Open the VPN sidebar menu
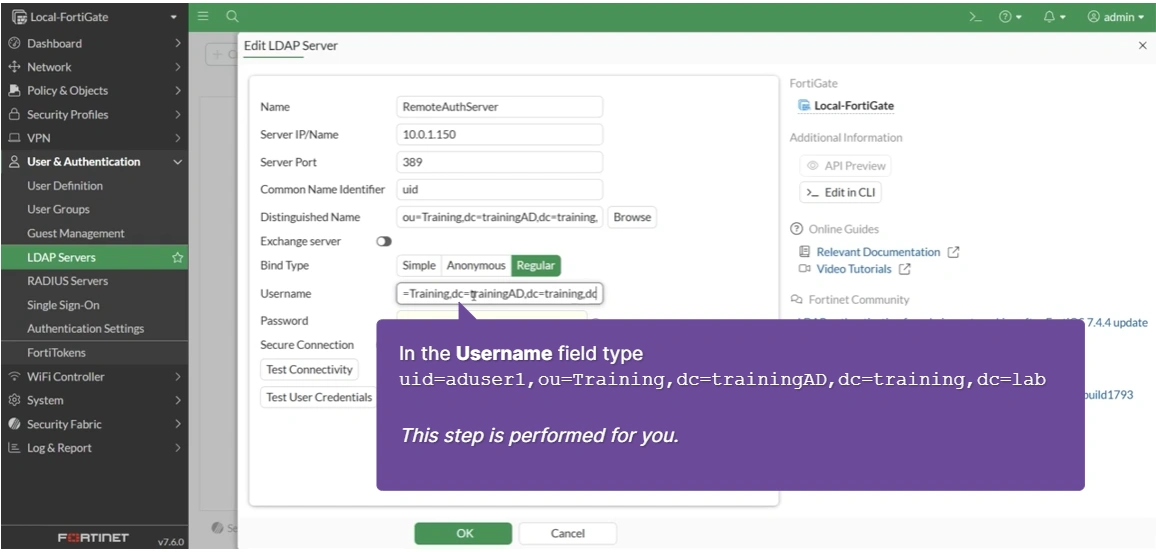Screen dimensions: 1156x552 pyautogui.click(x=94, y=138)
